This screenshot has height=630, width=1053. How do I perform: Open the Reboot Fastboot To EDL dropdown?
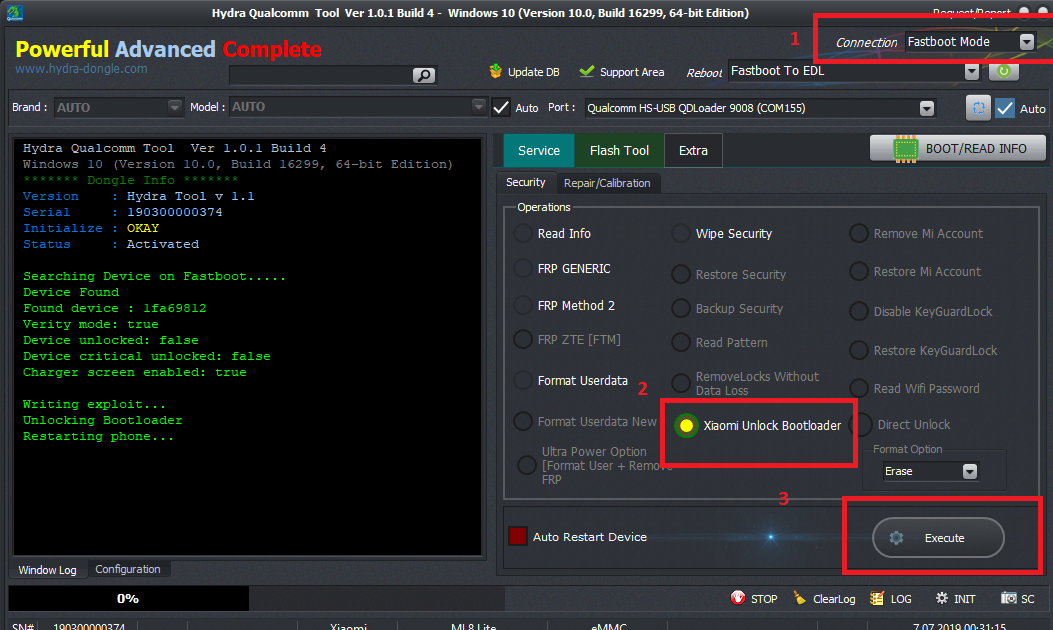[x=972, y=71]
